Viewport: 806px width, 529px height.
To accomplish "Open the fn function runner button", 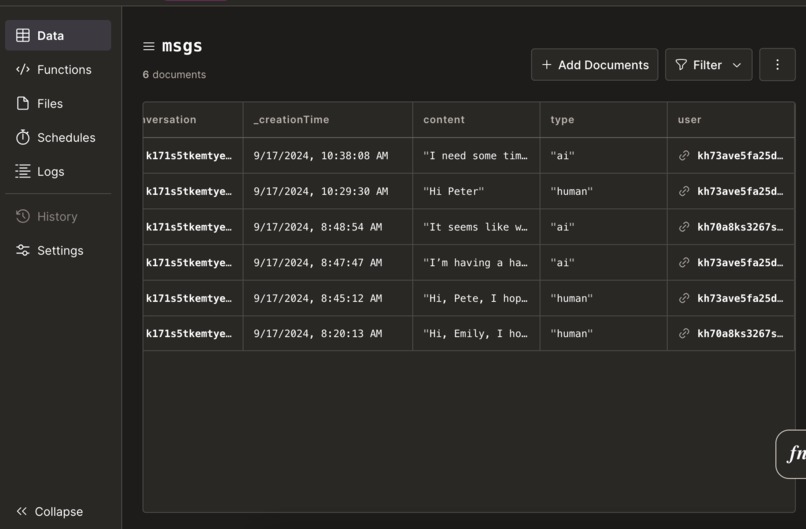I will point(792,454).
